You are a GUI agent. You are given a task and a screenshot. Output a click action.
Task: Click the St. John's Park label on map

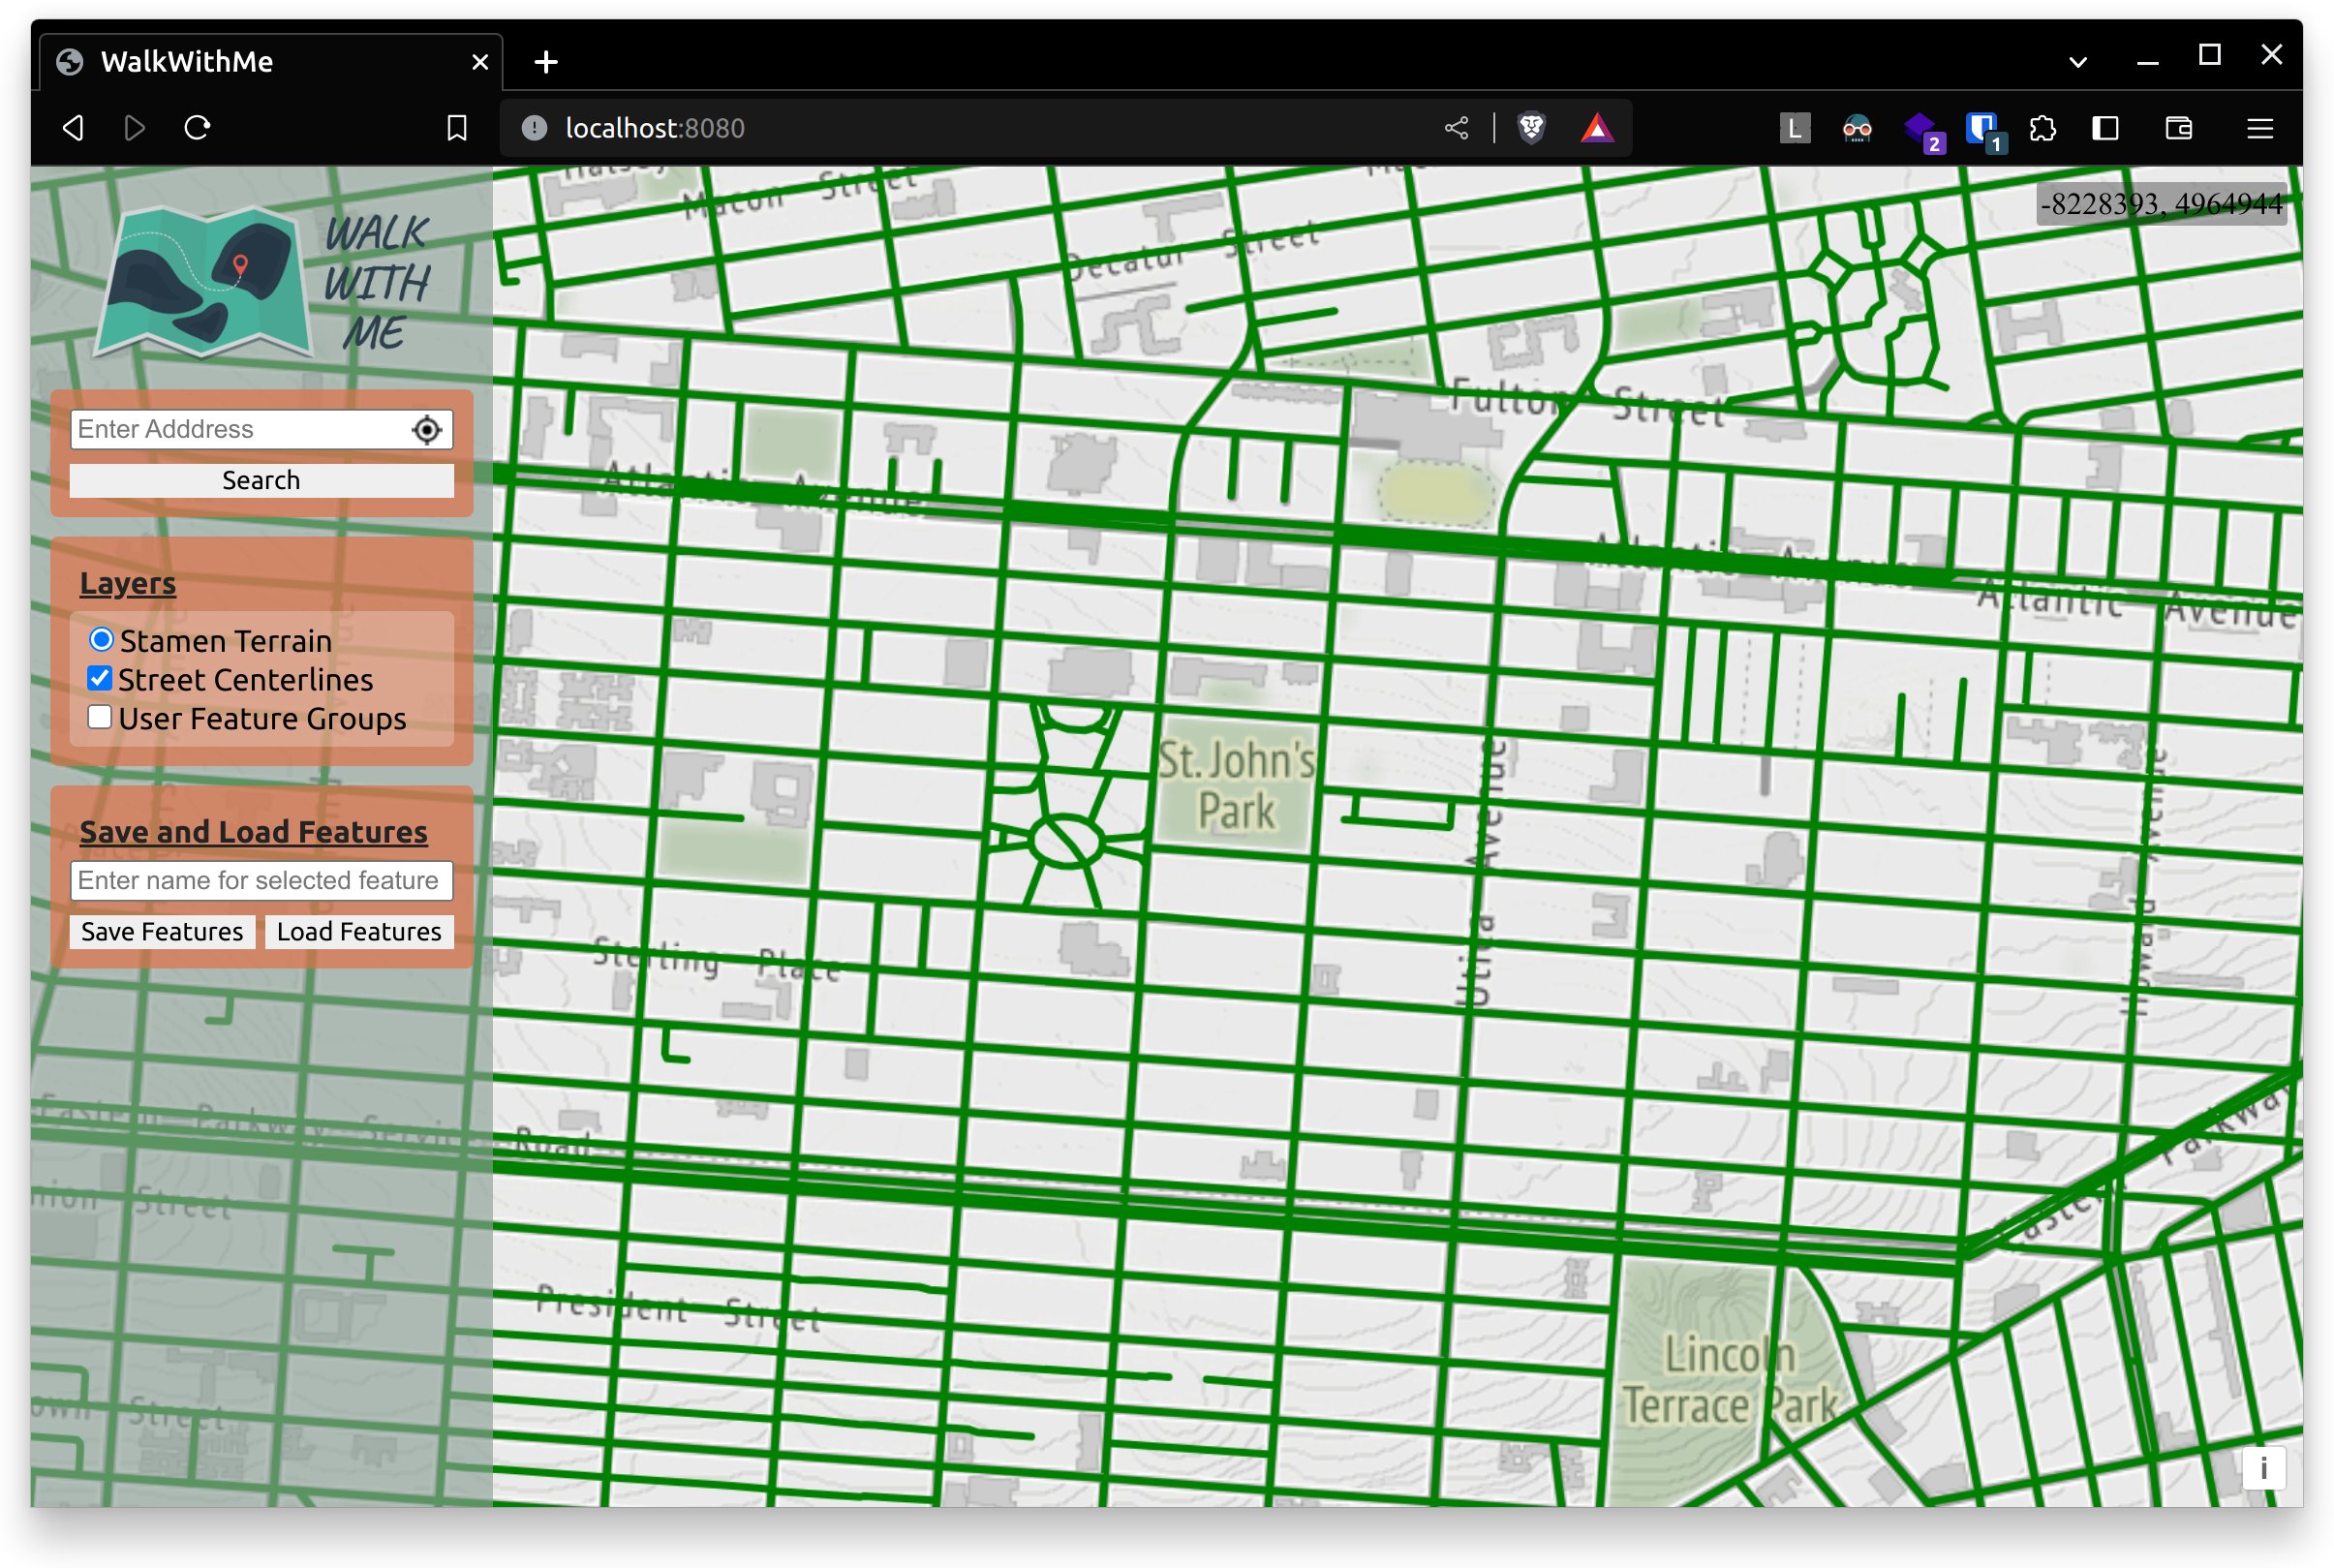1236,785
